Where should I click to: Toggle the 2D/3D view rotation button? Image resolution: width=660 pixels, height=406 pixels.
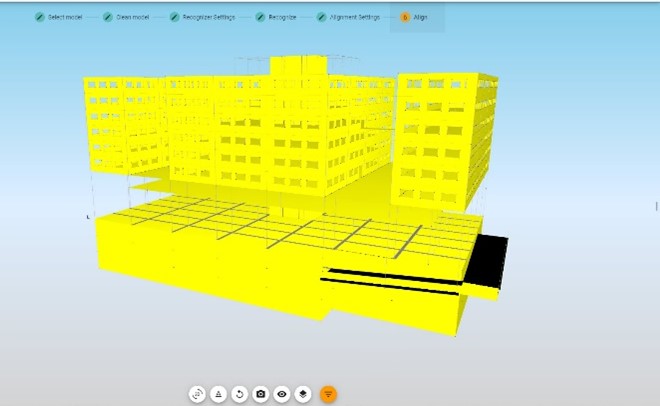point(197,394)
